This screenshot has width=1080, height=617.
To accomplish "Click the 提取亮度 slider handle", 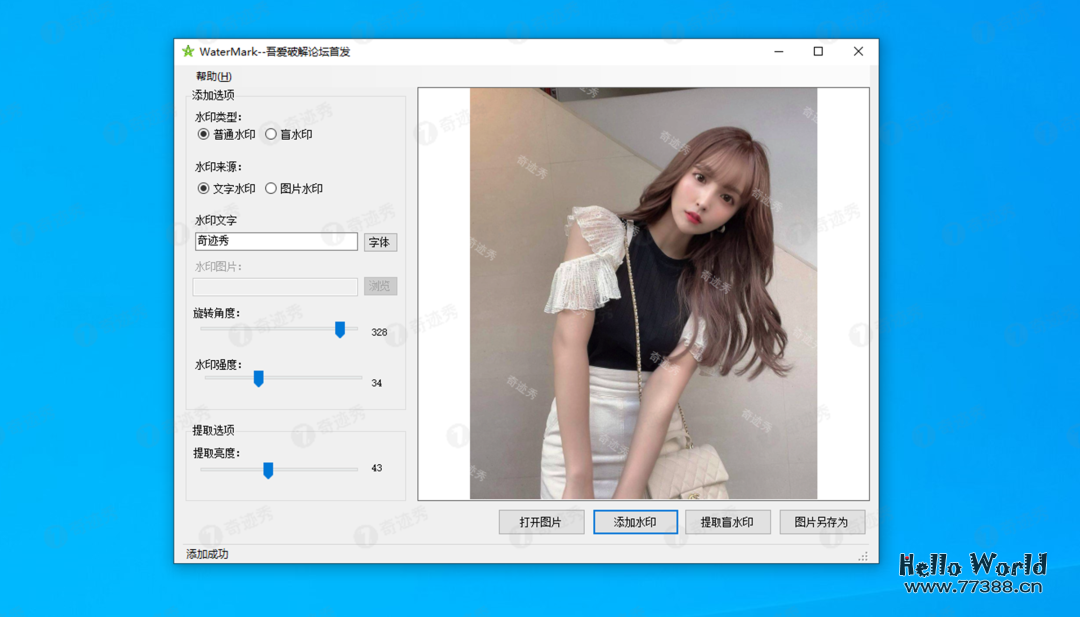I will point(268,470).
